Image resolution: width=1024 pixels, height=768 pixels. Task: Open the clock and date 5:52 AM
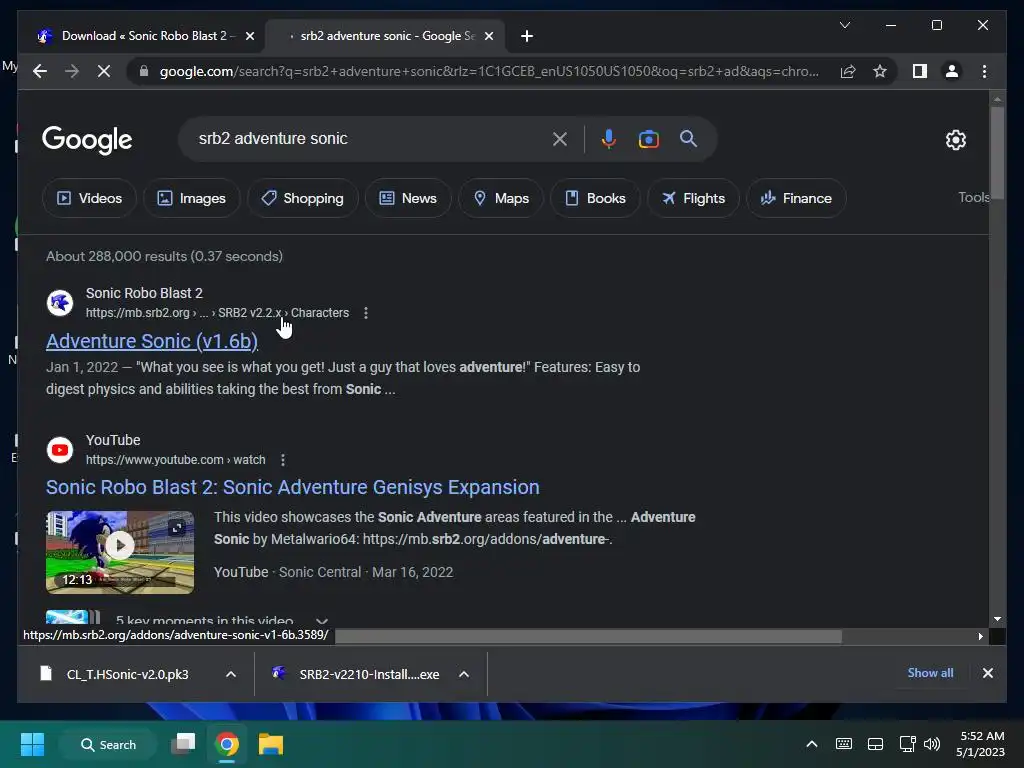pyautogui.click(x=980, y=744)
